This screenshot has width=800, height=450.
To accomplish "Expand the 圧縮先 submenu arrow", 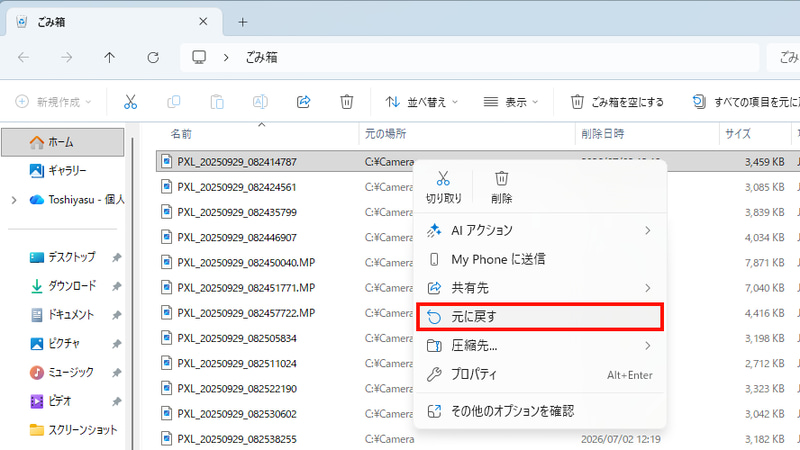I will [647, 346].
